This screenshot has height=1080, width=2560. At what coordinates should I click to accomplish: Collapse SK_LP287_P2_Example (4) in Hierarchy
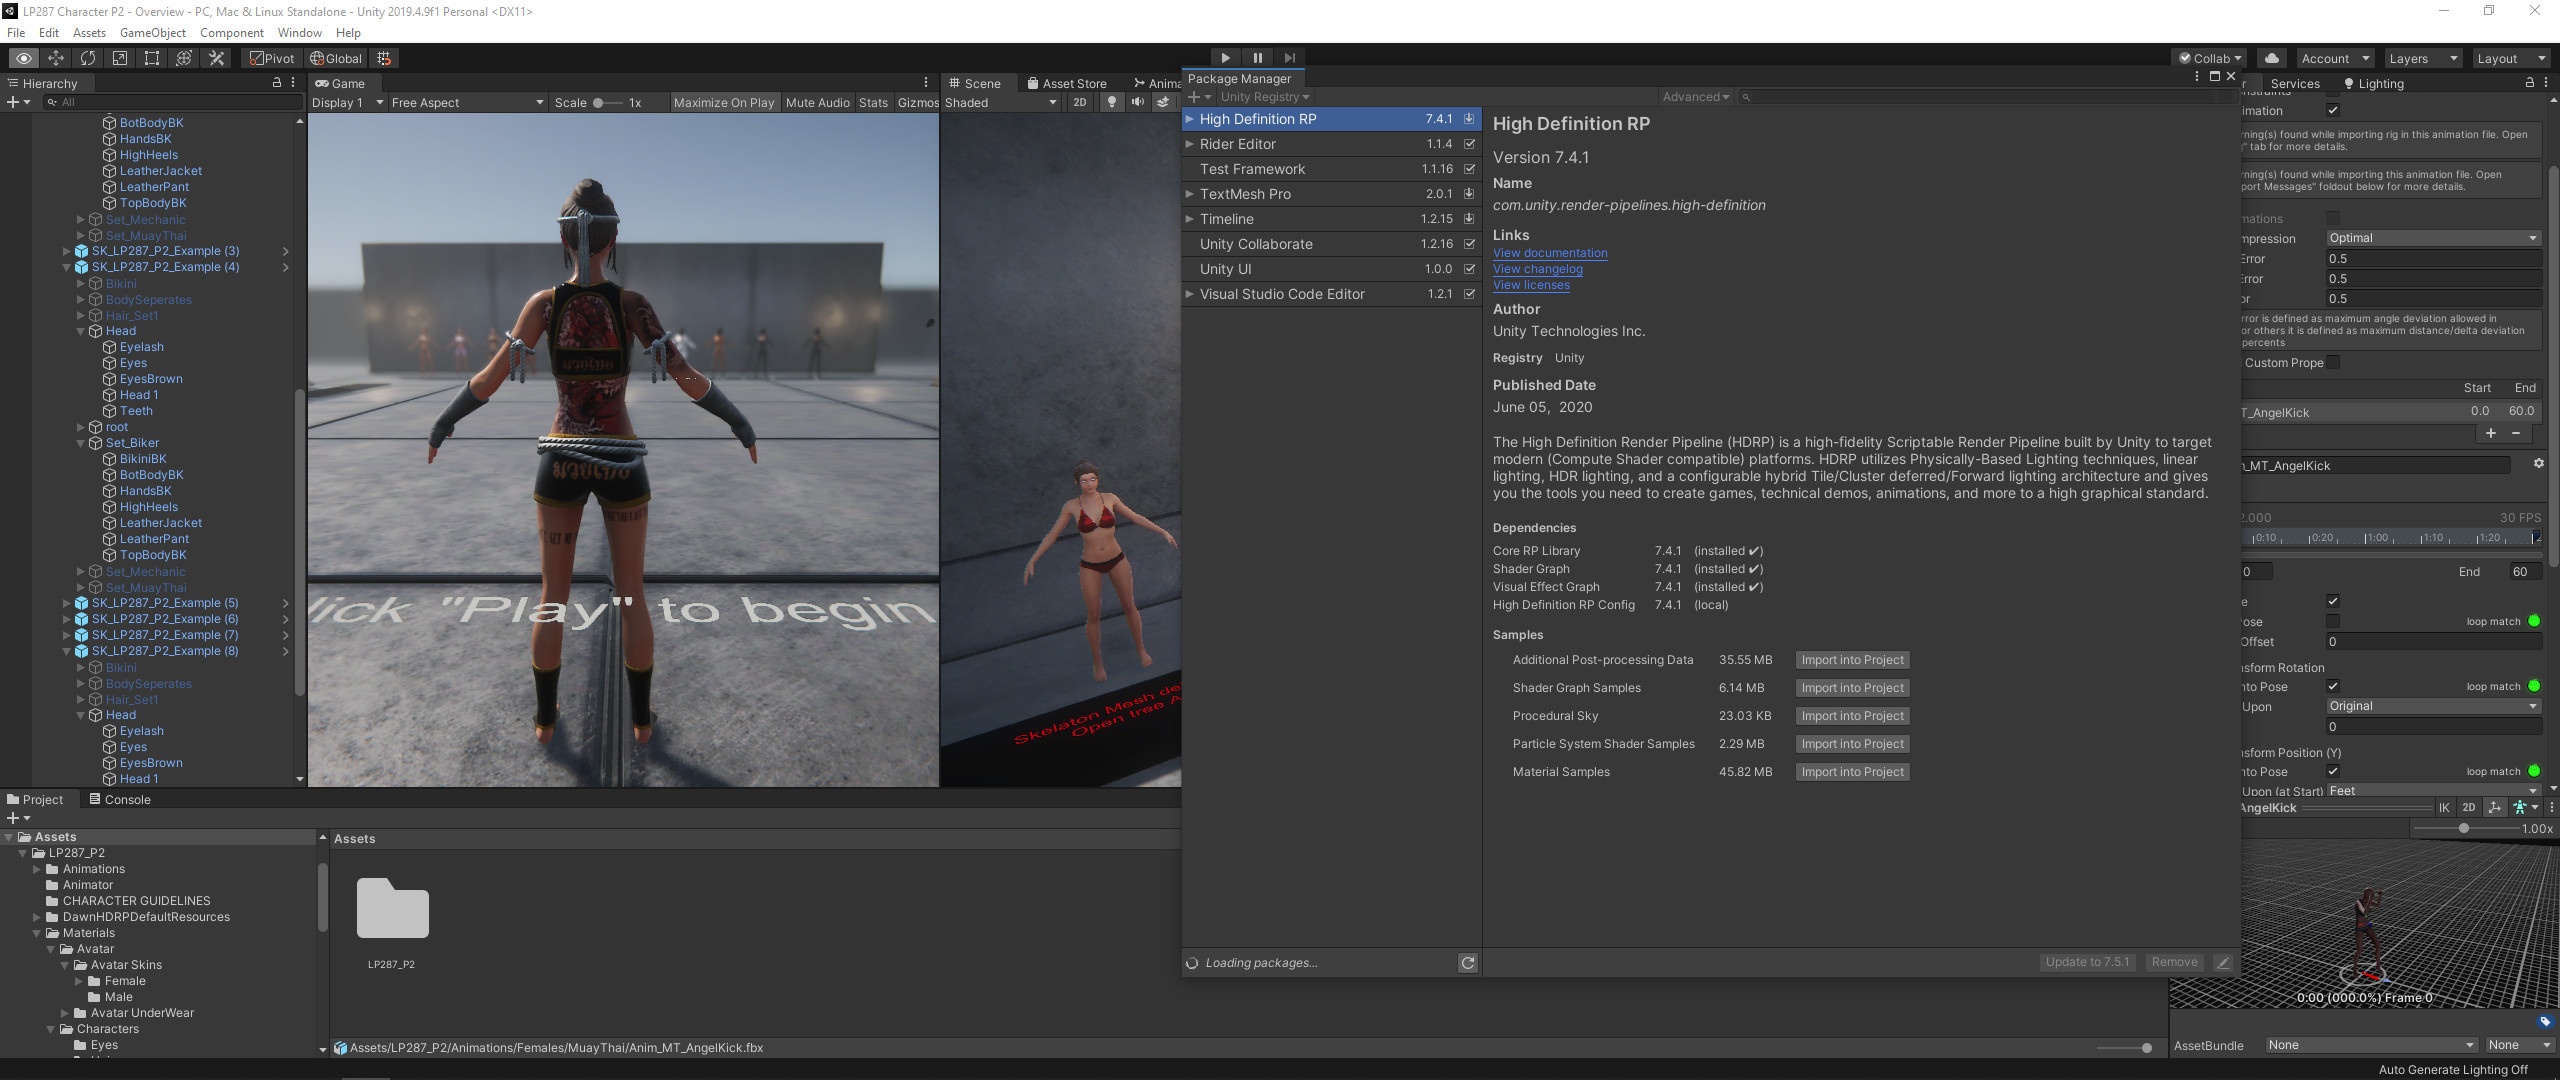[67, 267]
